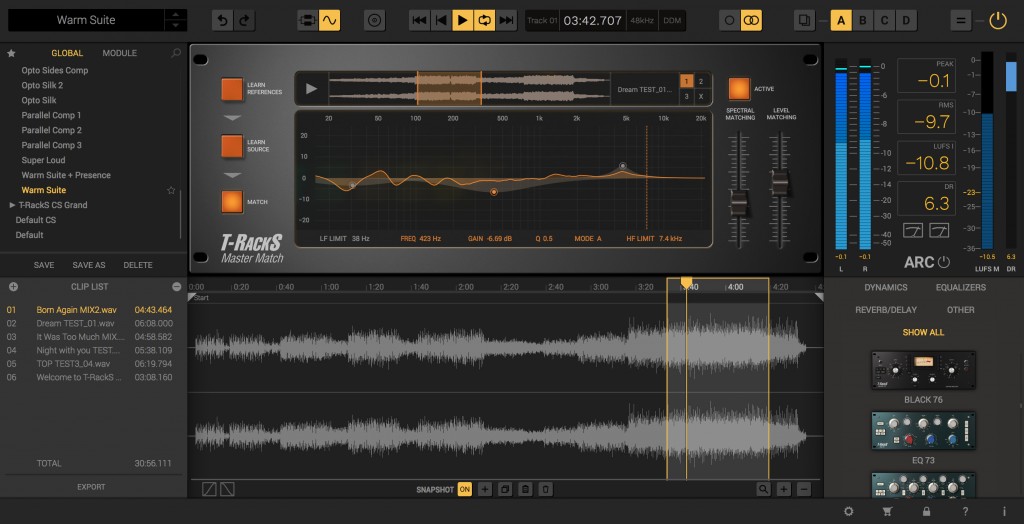This screenshot has width=1024, height=524.
Task: Select the BLACK 76 module thumbnail
Action: [923, 370]
